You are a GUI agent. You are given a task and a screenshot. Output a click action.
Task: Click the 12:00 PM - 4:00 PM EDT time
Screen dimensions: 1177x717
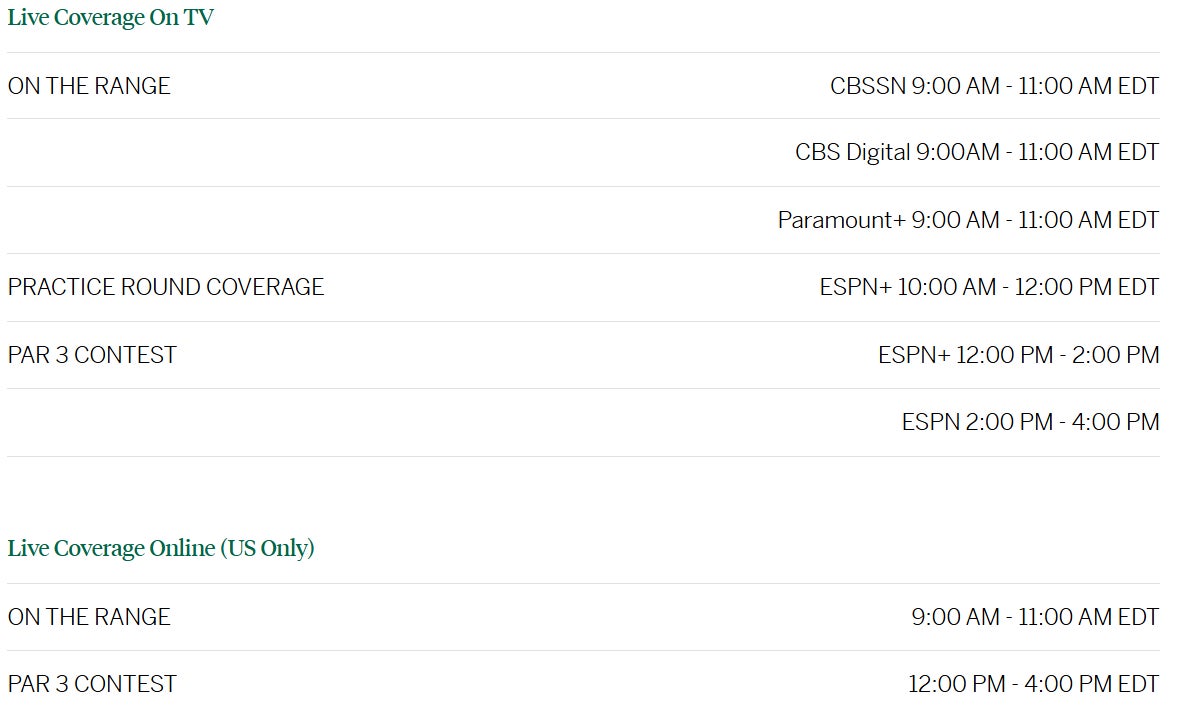pos(1033,684)
